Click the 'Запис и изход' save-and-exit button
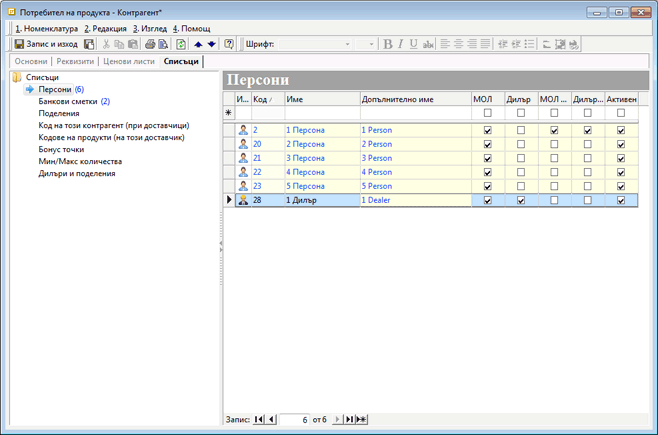 coord(46,44)
